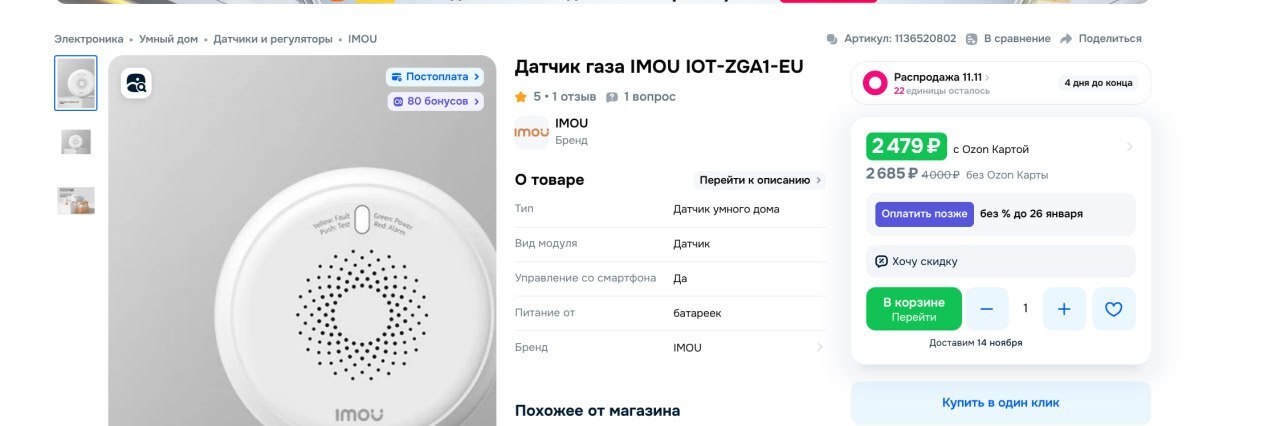Click the star rating icon
Screen dimensions: 1280x426
point(521,97)
